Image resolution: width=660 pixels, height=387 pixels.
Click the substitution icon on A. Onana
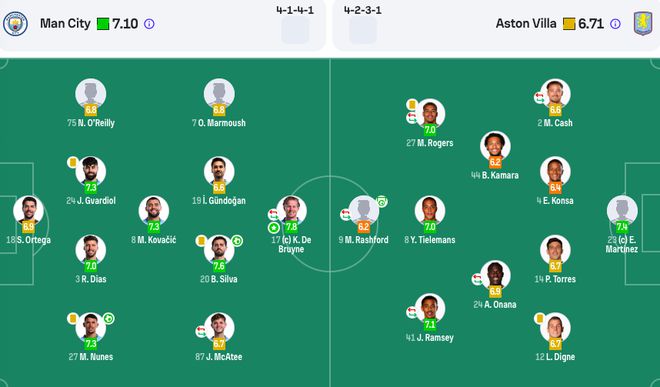click(x=477, y=279)
